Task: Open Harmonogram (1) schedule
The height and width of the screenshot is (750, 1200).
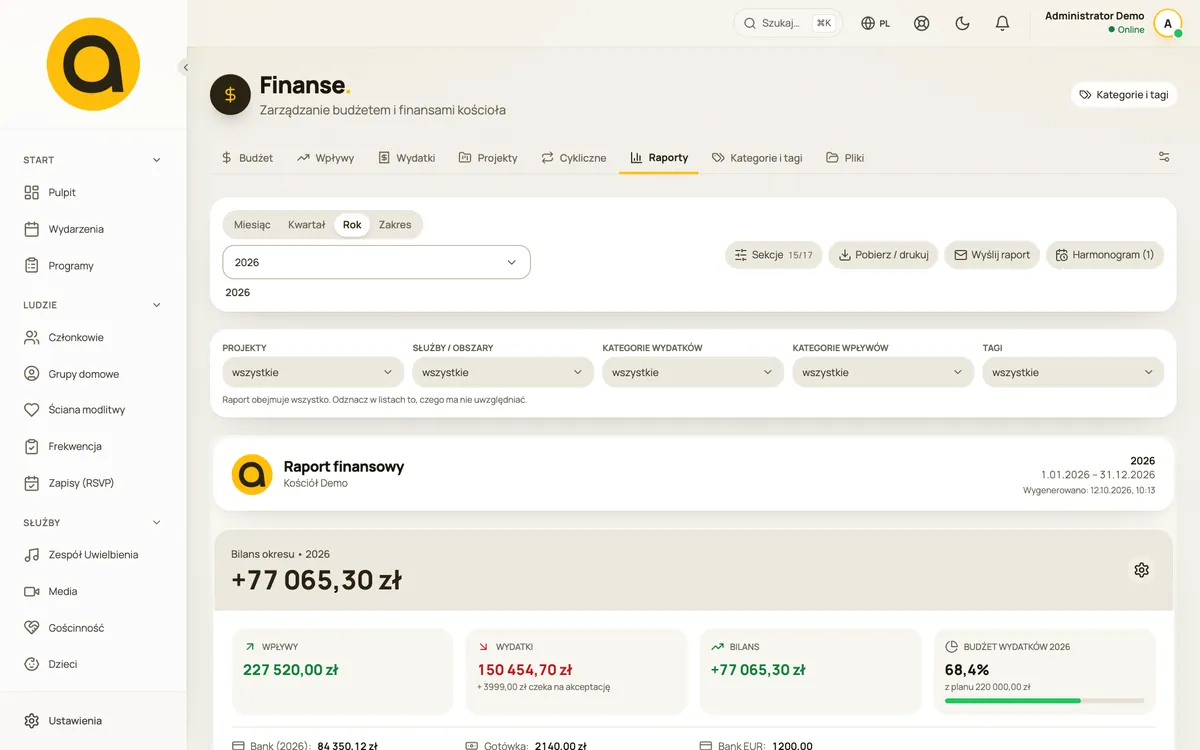Action: click(1104, 255)
